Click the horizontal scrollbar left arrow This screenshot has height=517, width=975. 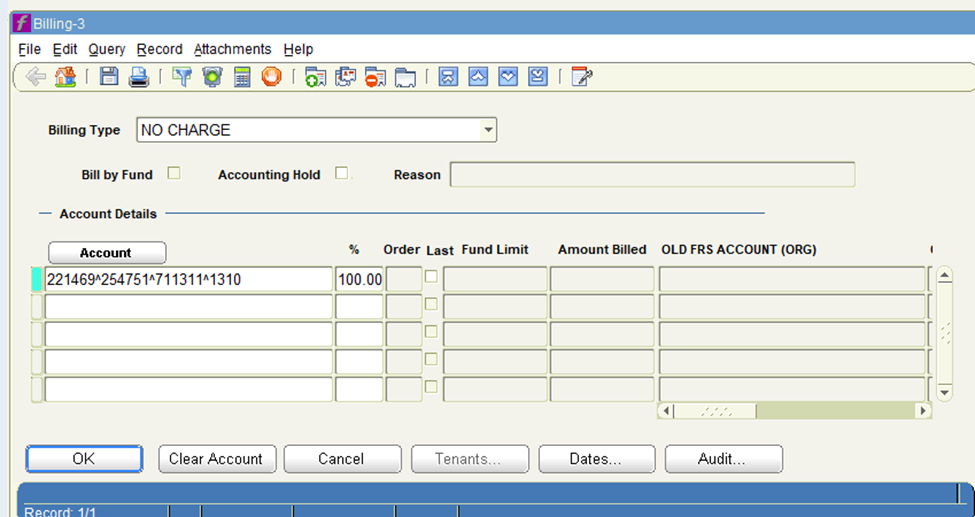666,411
